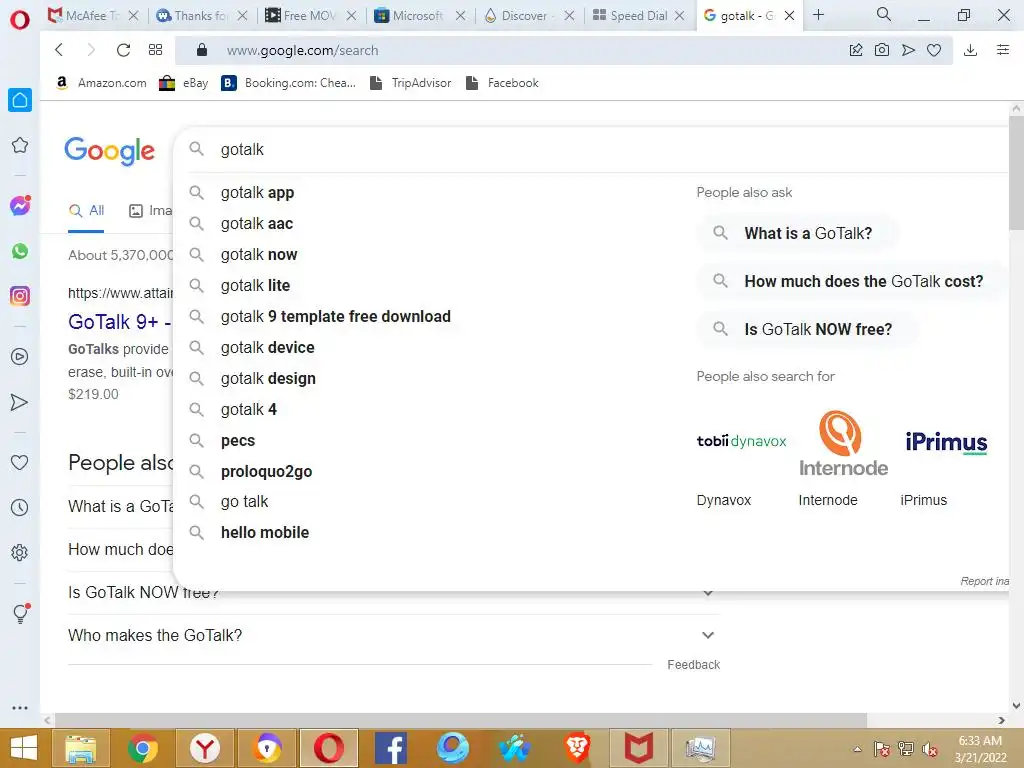1024x768 pixels.
Task: Open Amazon.com bookmark
Action: coord(101,83)
